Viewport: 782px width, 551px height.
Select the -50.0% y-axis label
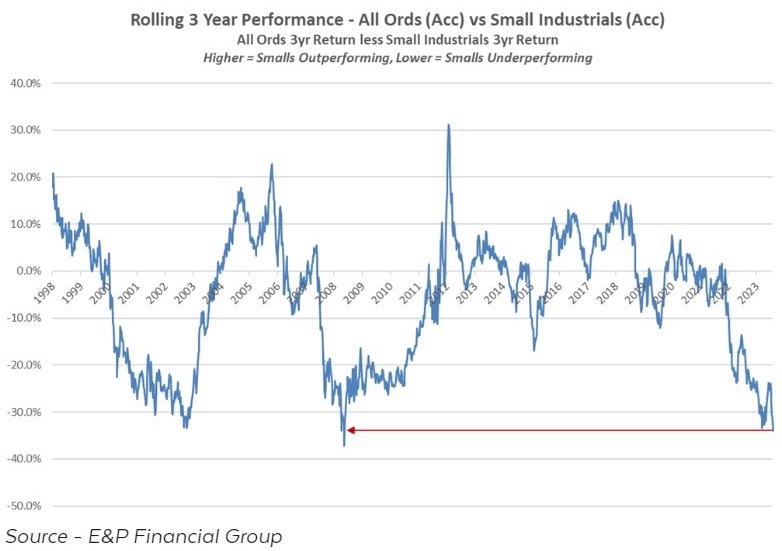23,506
